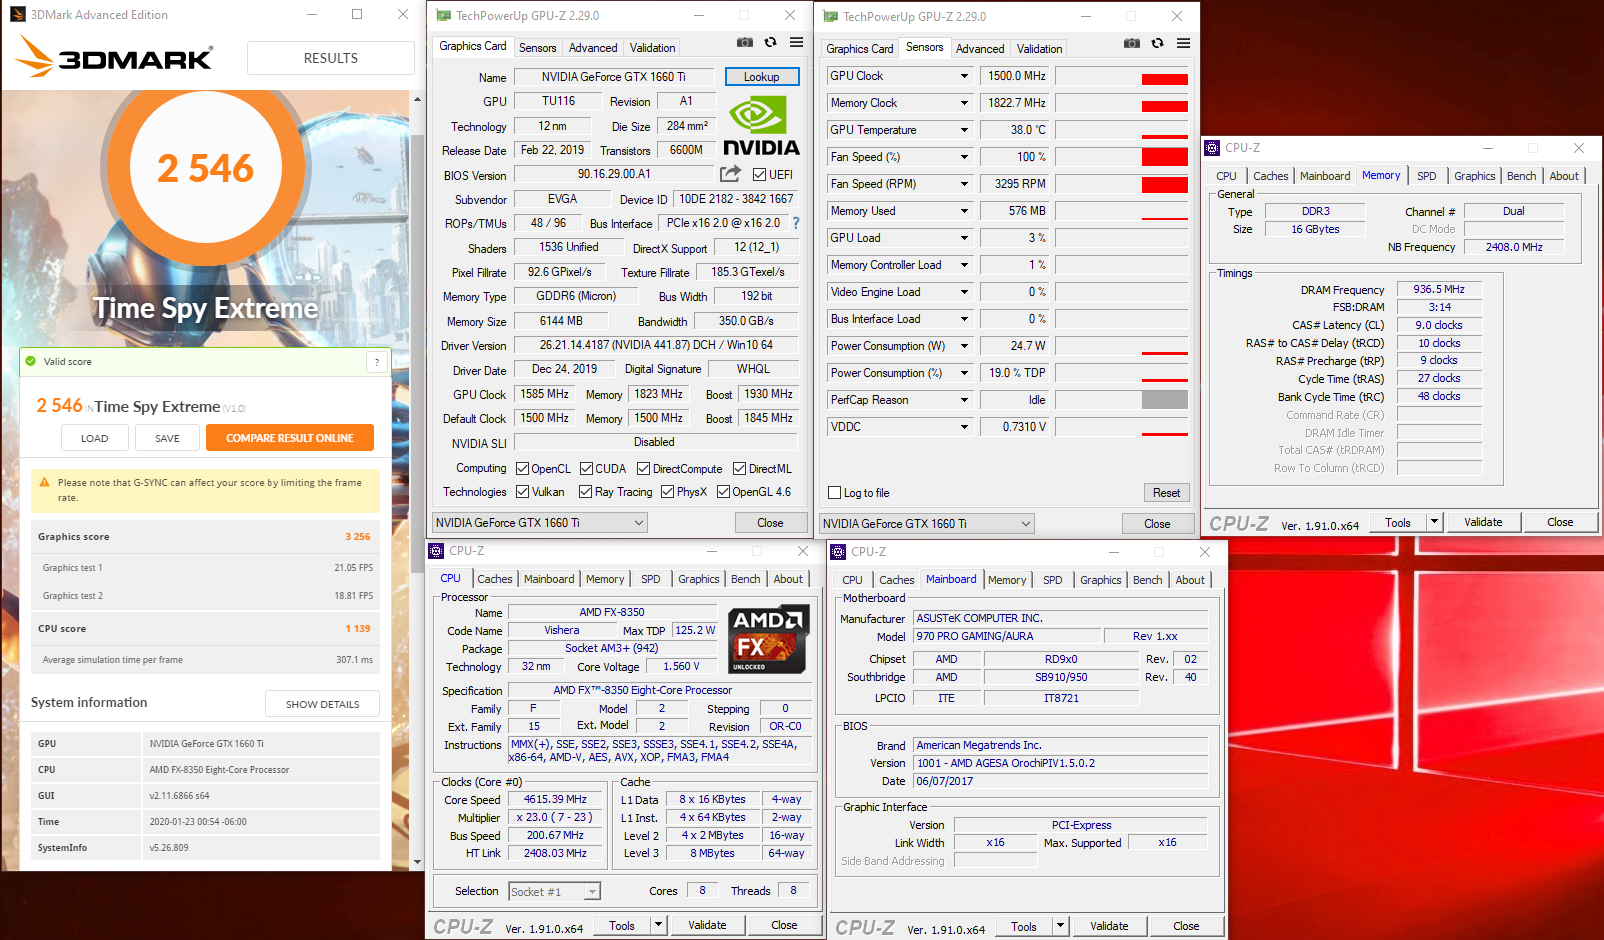Click the G-SYNC warning triangle icon
Image resolution: width=1604 pixels, height=940 pixels.
[44, 482]
